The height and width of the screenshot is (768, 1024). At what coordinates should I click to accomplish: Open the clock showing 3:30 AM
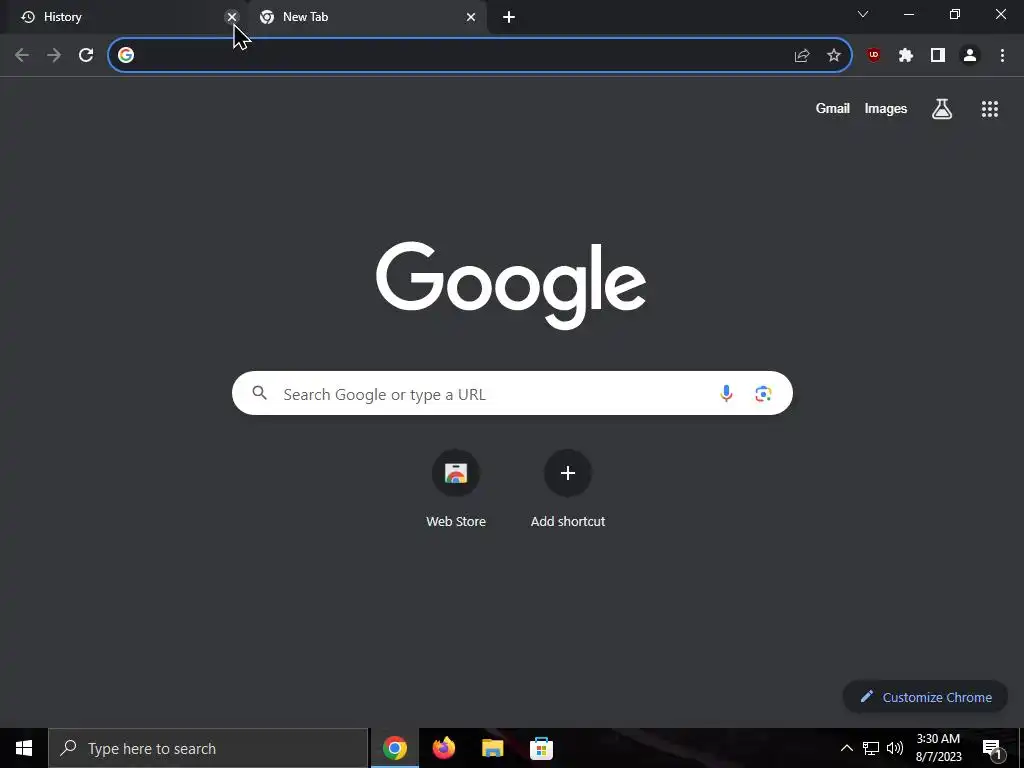938,748
